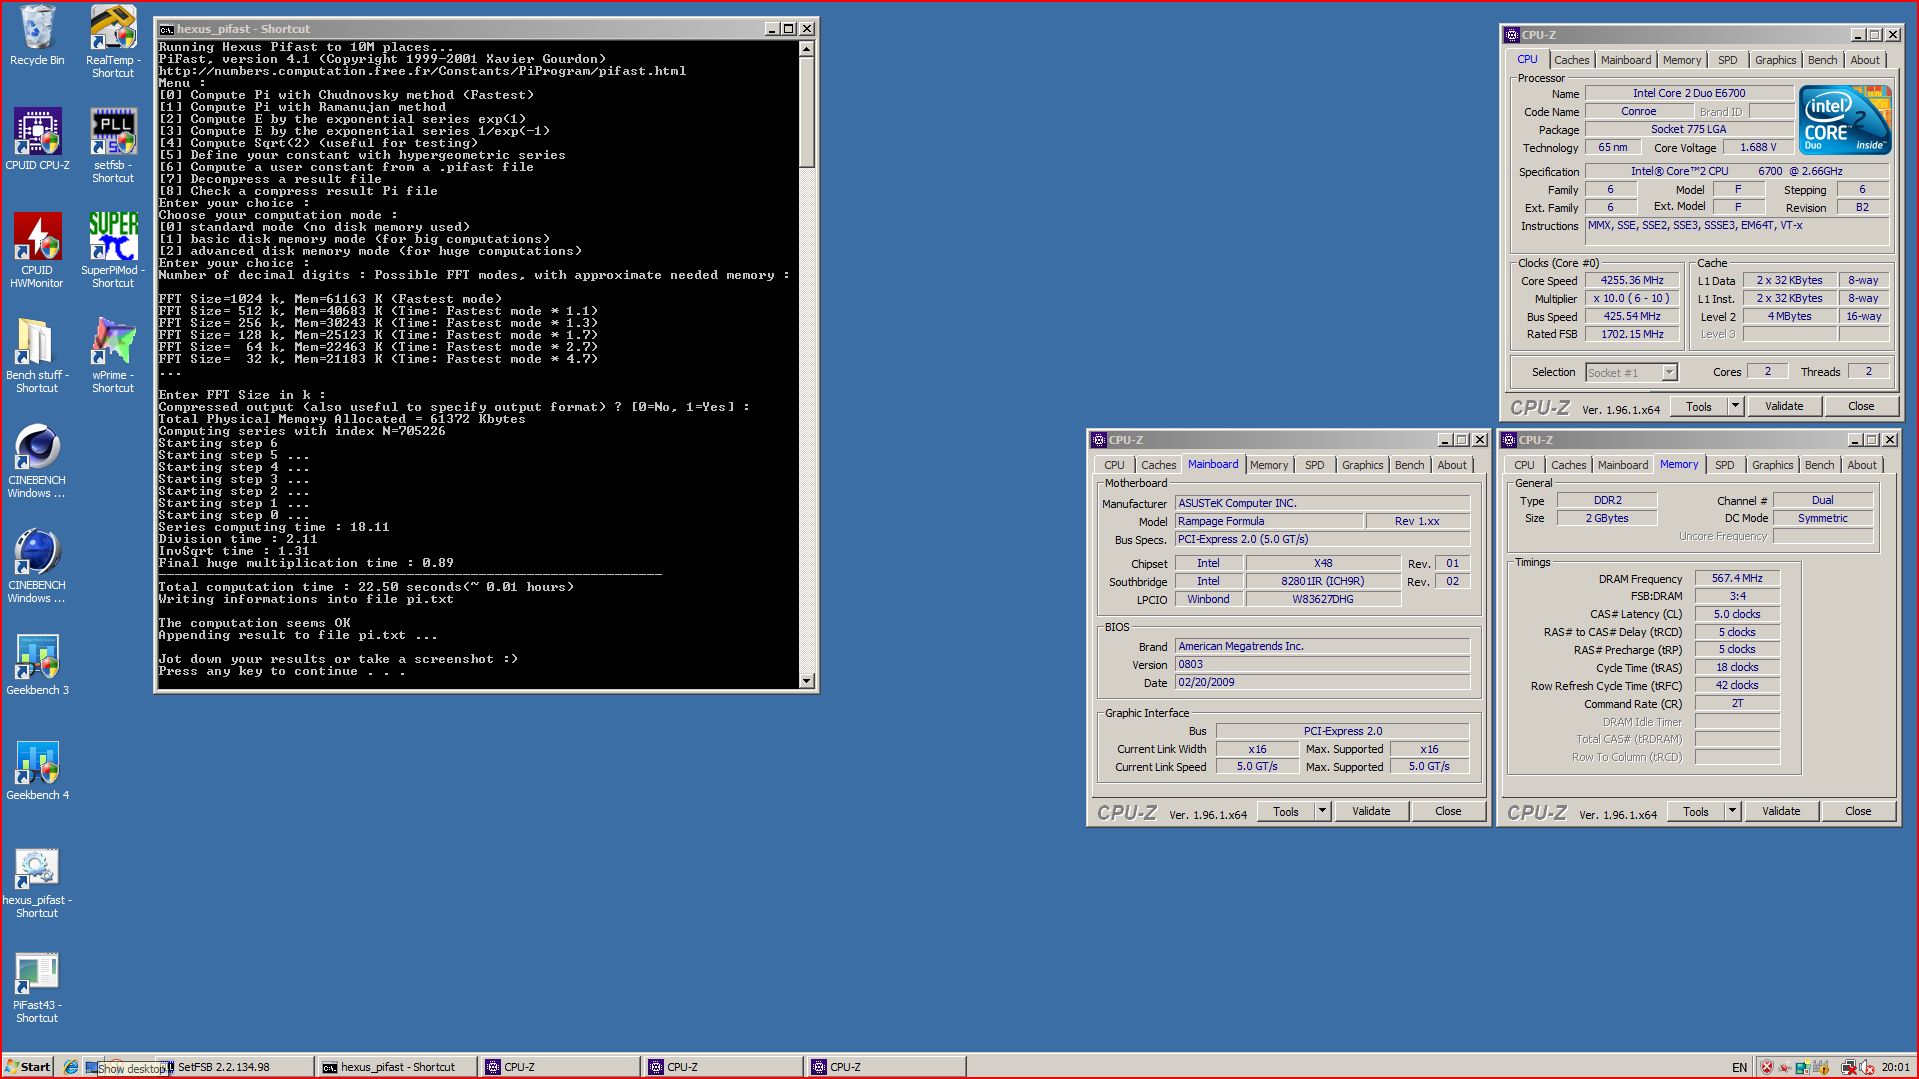1919x1079 pixels.
Task: Click the Core Voltage 1.688 V value
Action: 1758,147
